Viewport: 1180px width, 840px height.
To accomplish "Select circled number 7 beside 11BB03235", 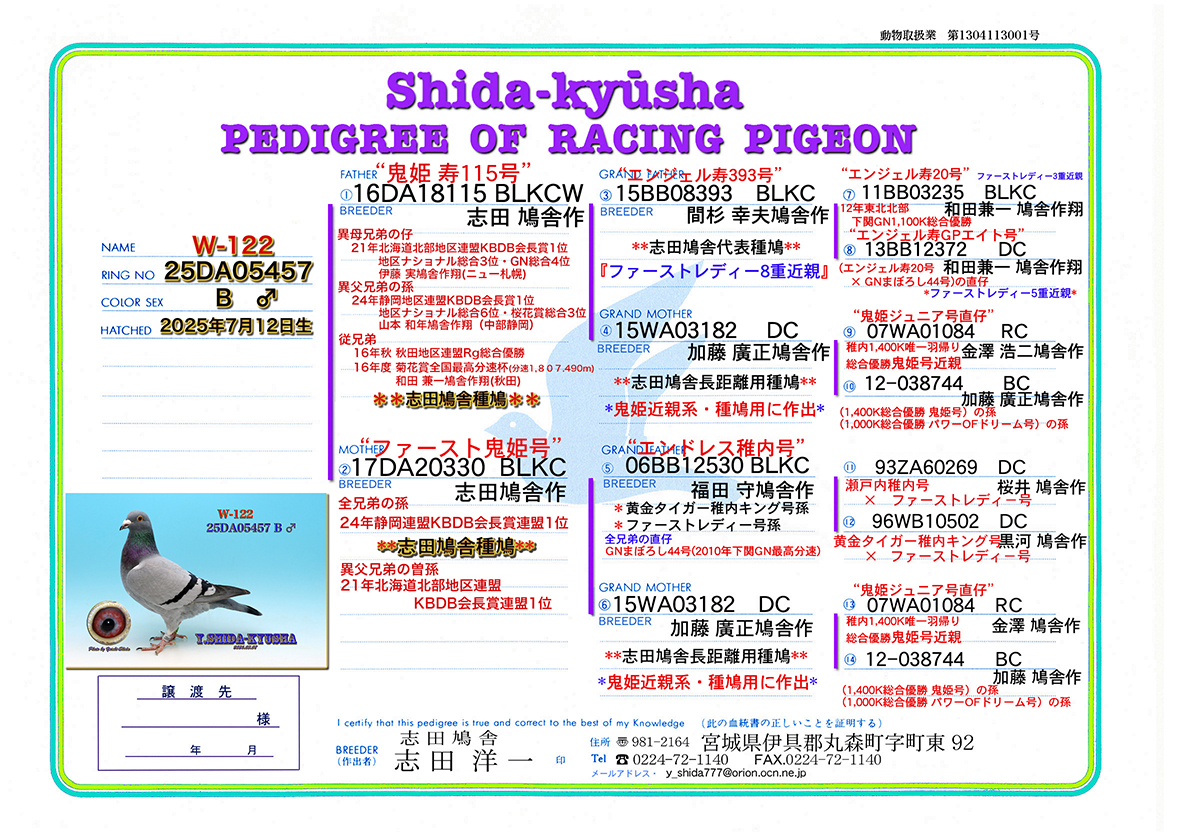I will point(848,194).
